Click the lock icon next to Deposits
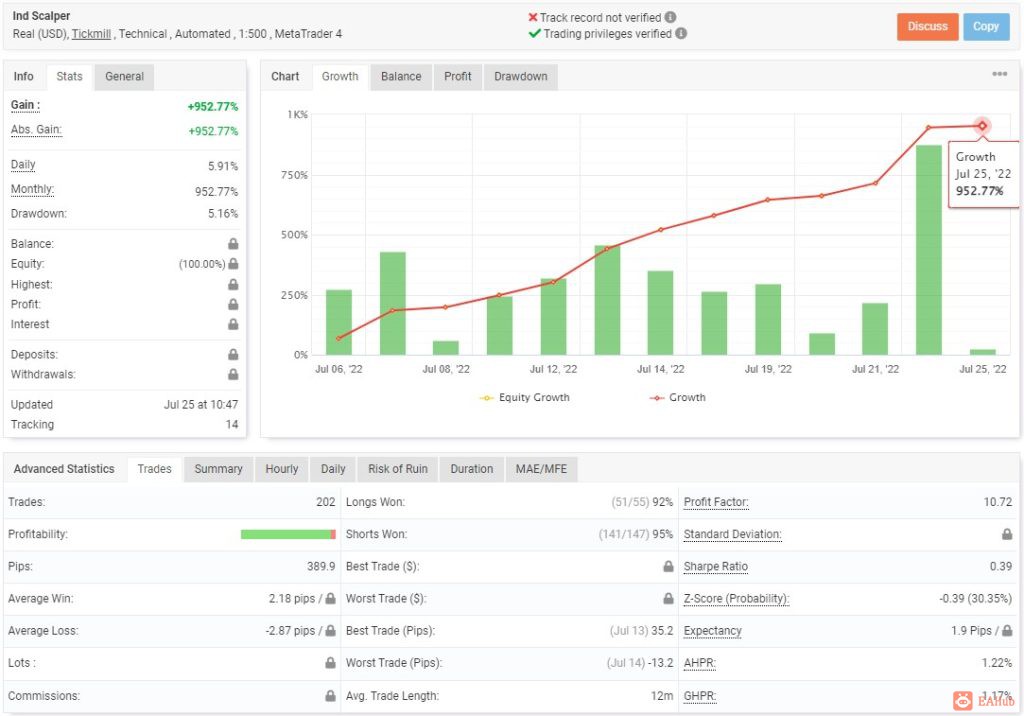This screenshot has height=716, width=1024. tap(233, 354)
